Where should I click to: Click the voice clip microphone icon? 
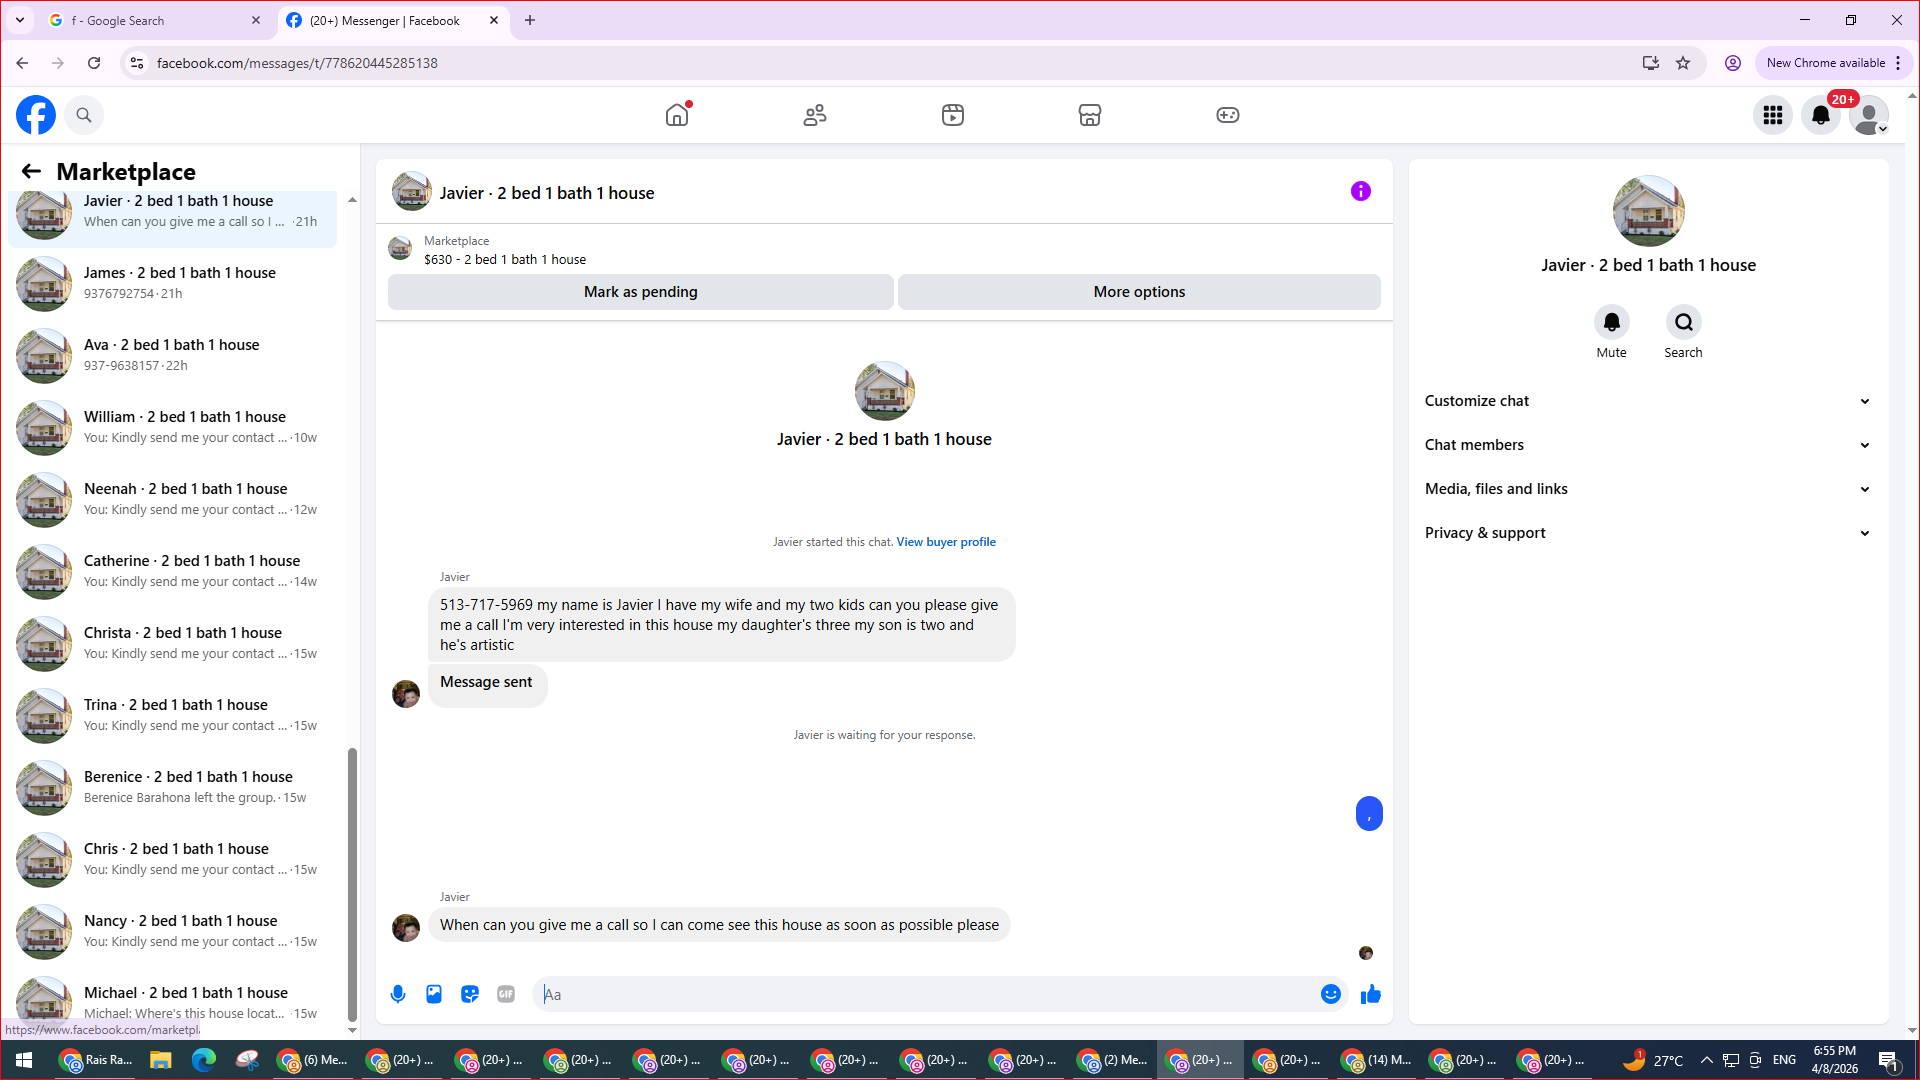(x=398, y=994)
